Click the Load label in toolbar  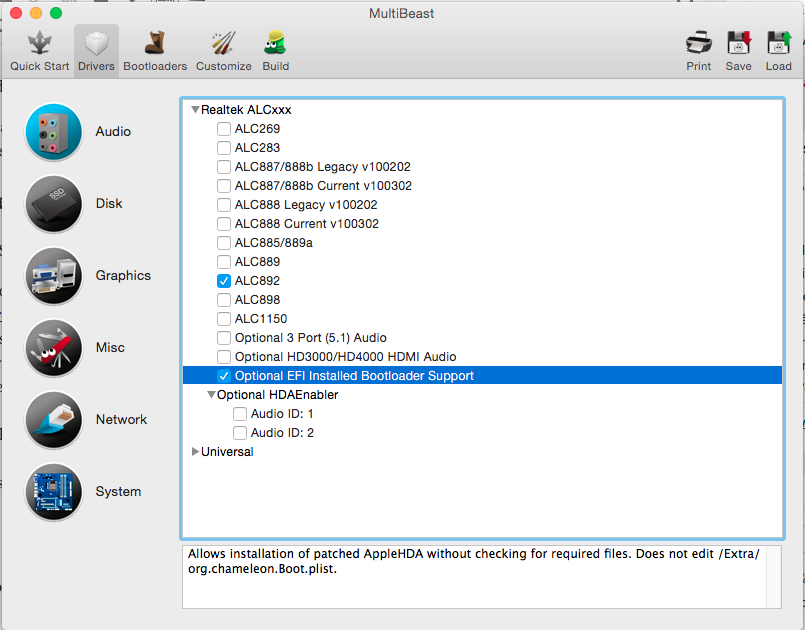tap(778, 66)
